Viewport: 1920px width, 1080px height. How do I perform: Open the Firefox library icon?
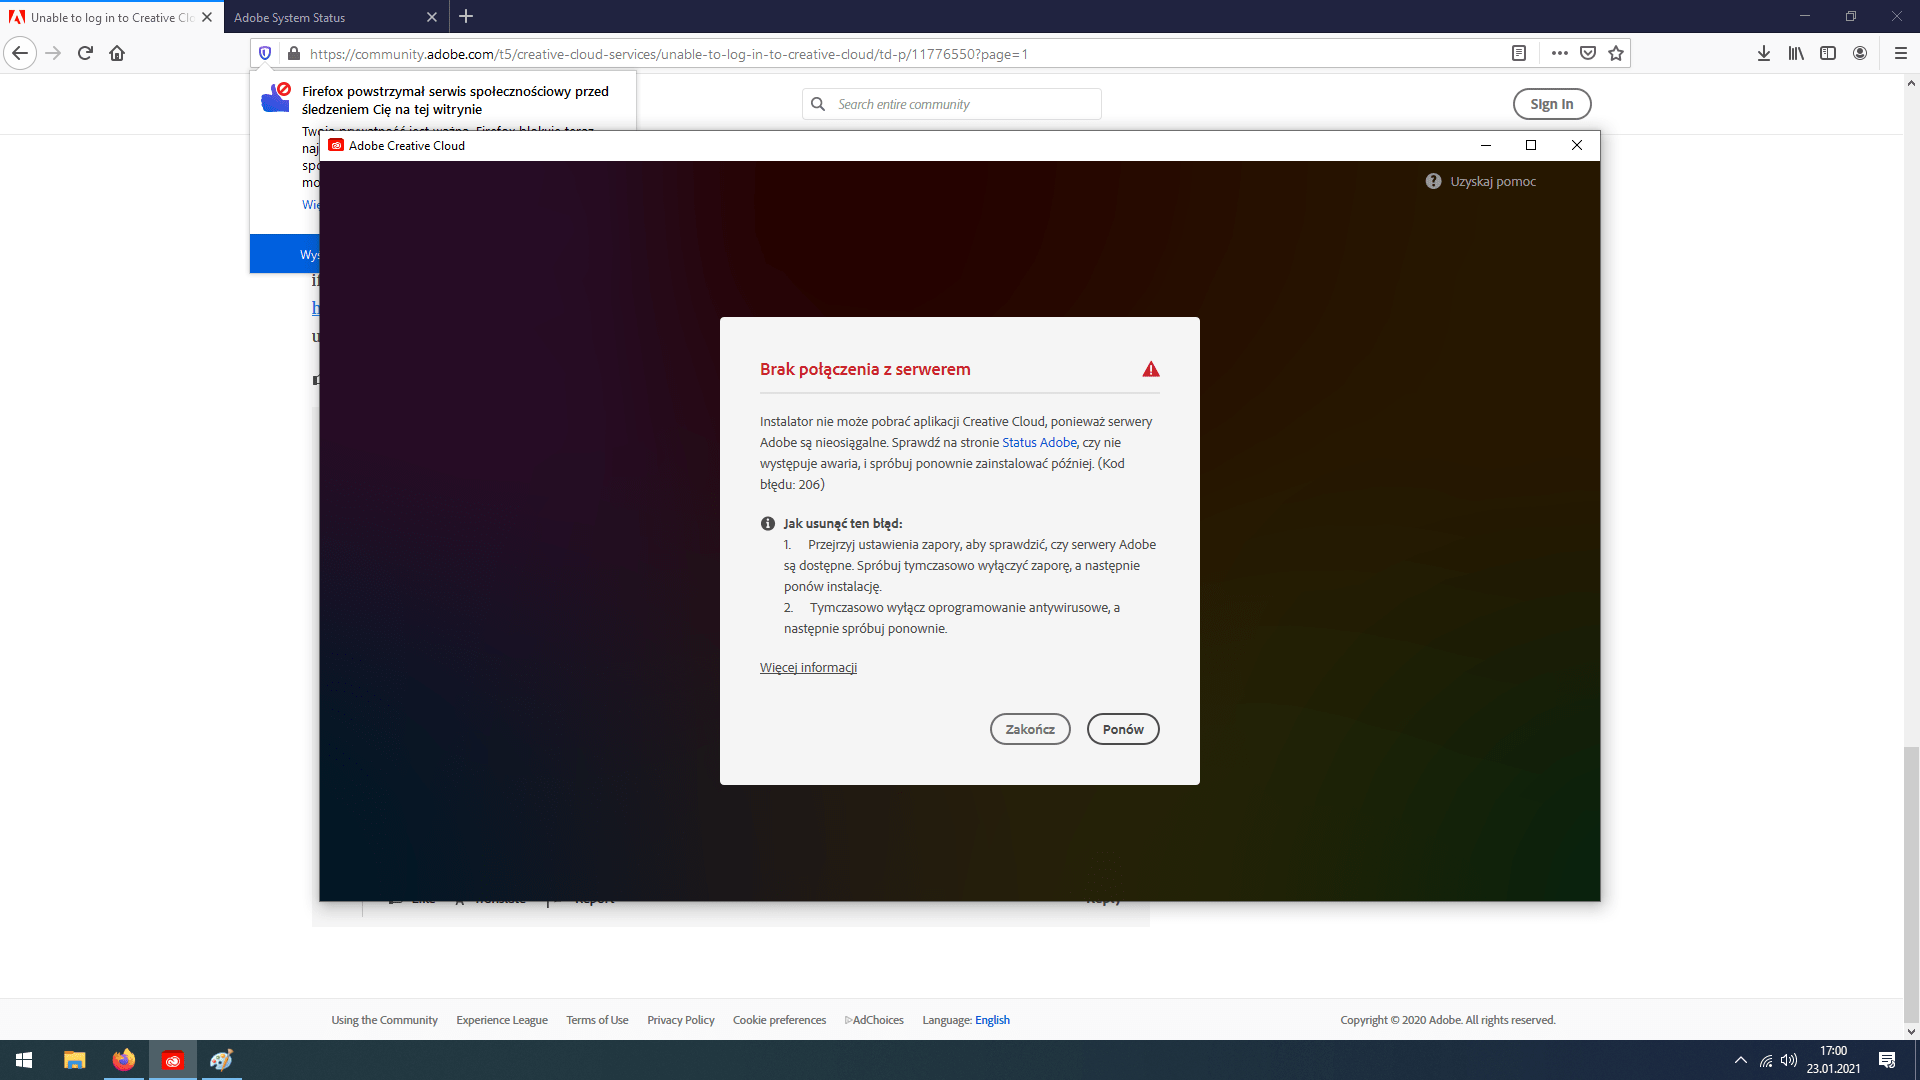click(1796, 54)
